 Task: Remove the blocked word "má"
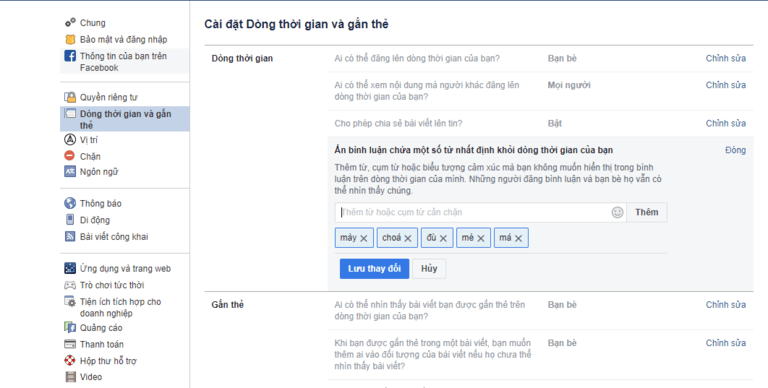[x=518, y=238]
